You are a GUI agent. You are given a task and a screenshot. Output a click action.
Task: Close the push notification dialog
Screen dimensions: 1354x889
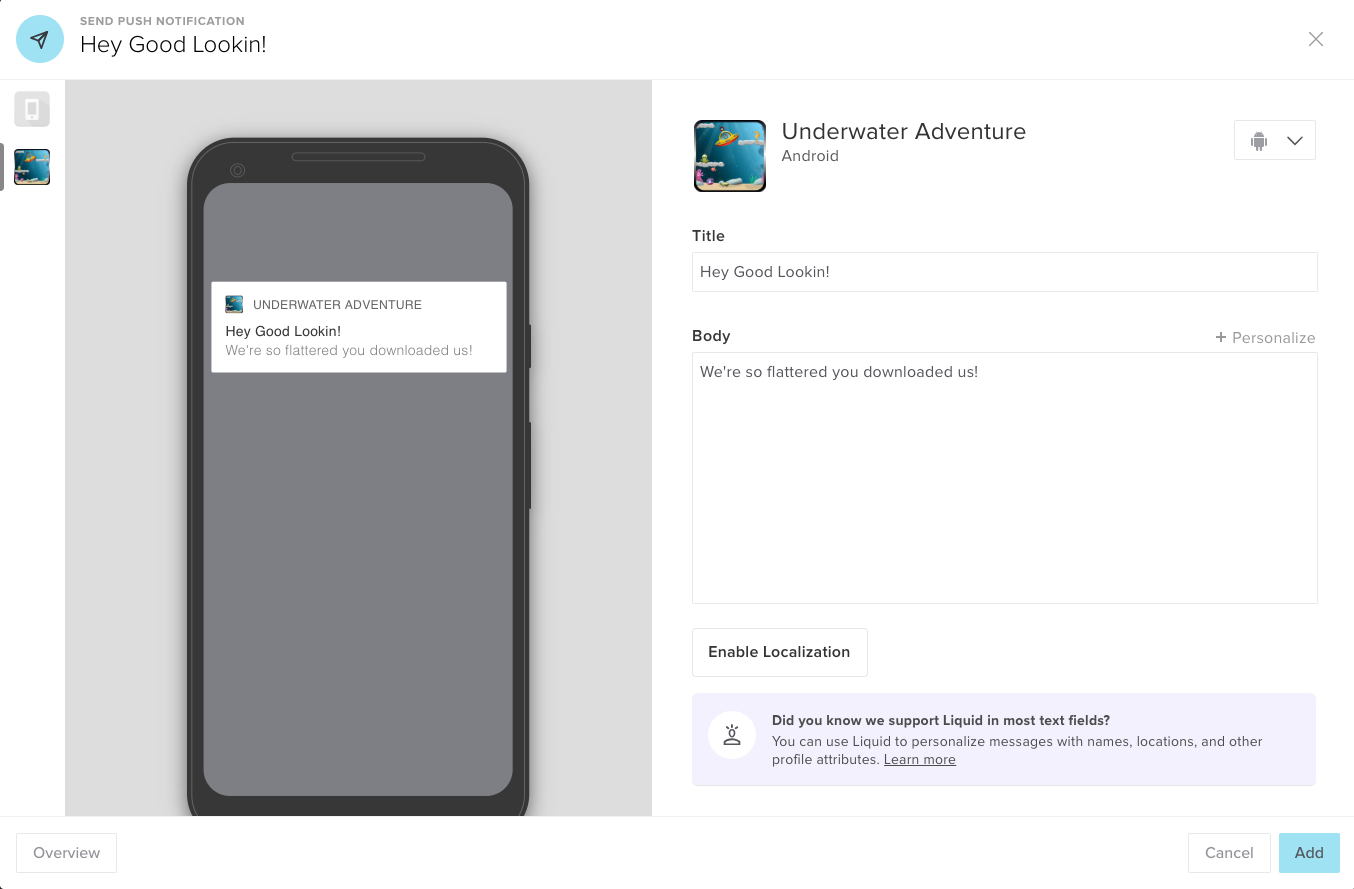(1316, 39)
